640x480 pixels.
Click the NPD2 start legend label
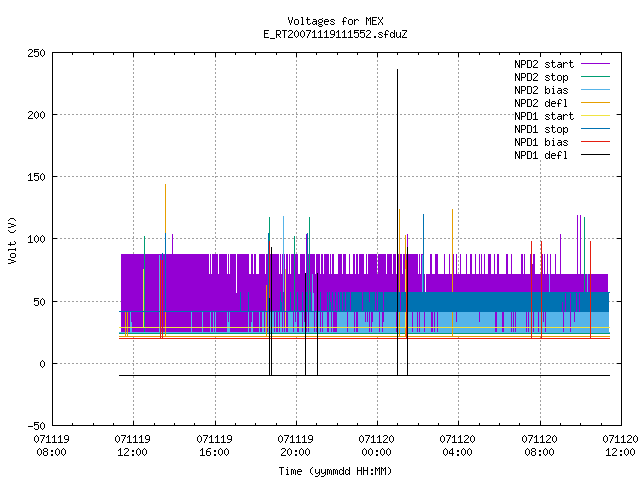coord(544,64)
